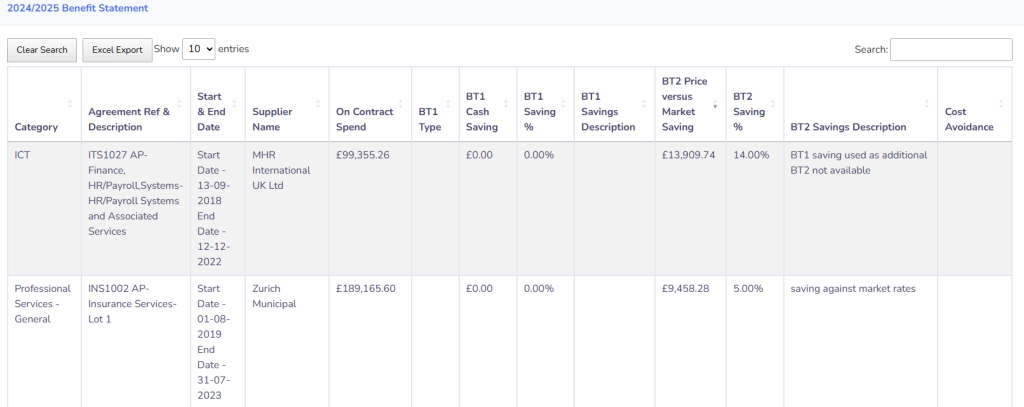Viewport: 1024px width, 407px height.
Task: Click BT1 Savings Description sort icon
Action: coord(644,104)
